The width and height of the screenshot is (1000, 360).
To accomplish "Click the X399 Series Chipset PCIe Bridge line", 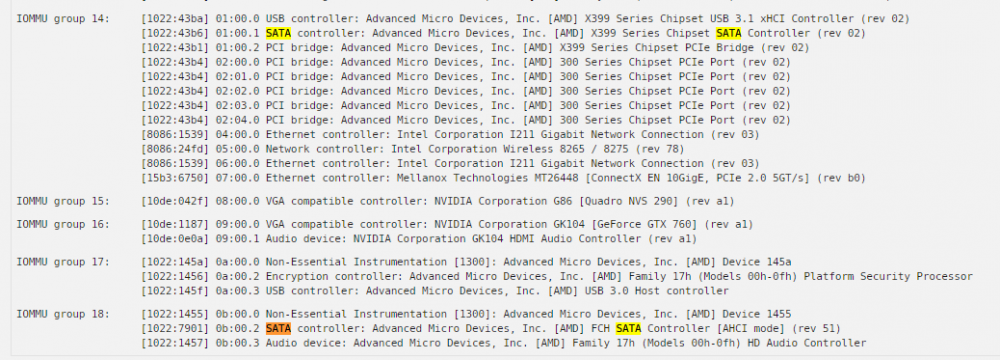I will pos(475,48).
